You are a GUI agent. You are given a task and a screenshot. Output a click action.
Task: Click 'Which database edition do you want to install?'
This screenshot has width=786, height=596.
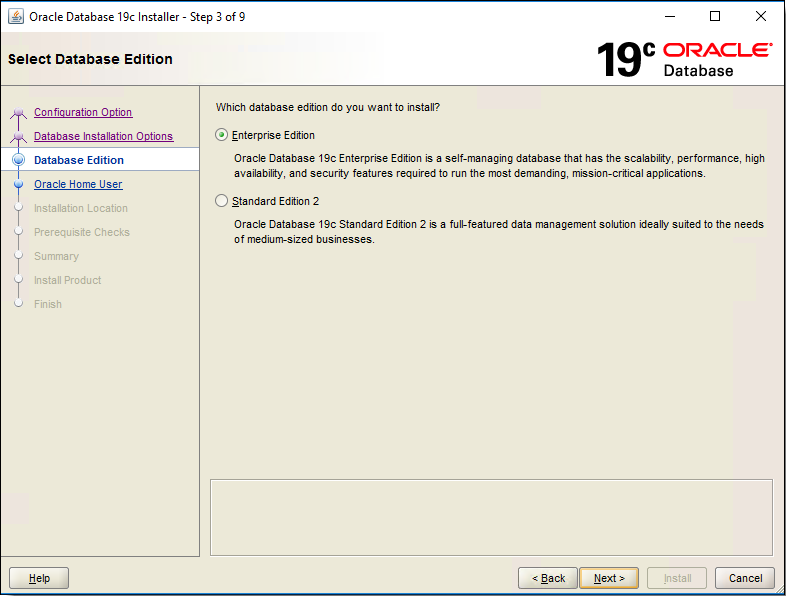pos(328,107)
